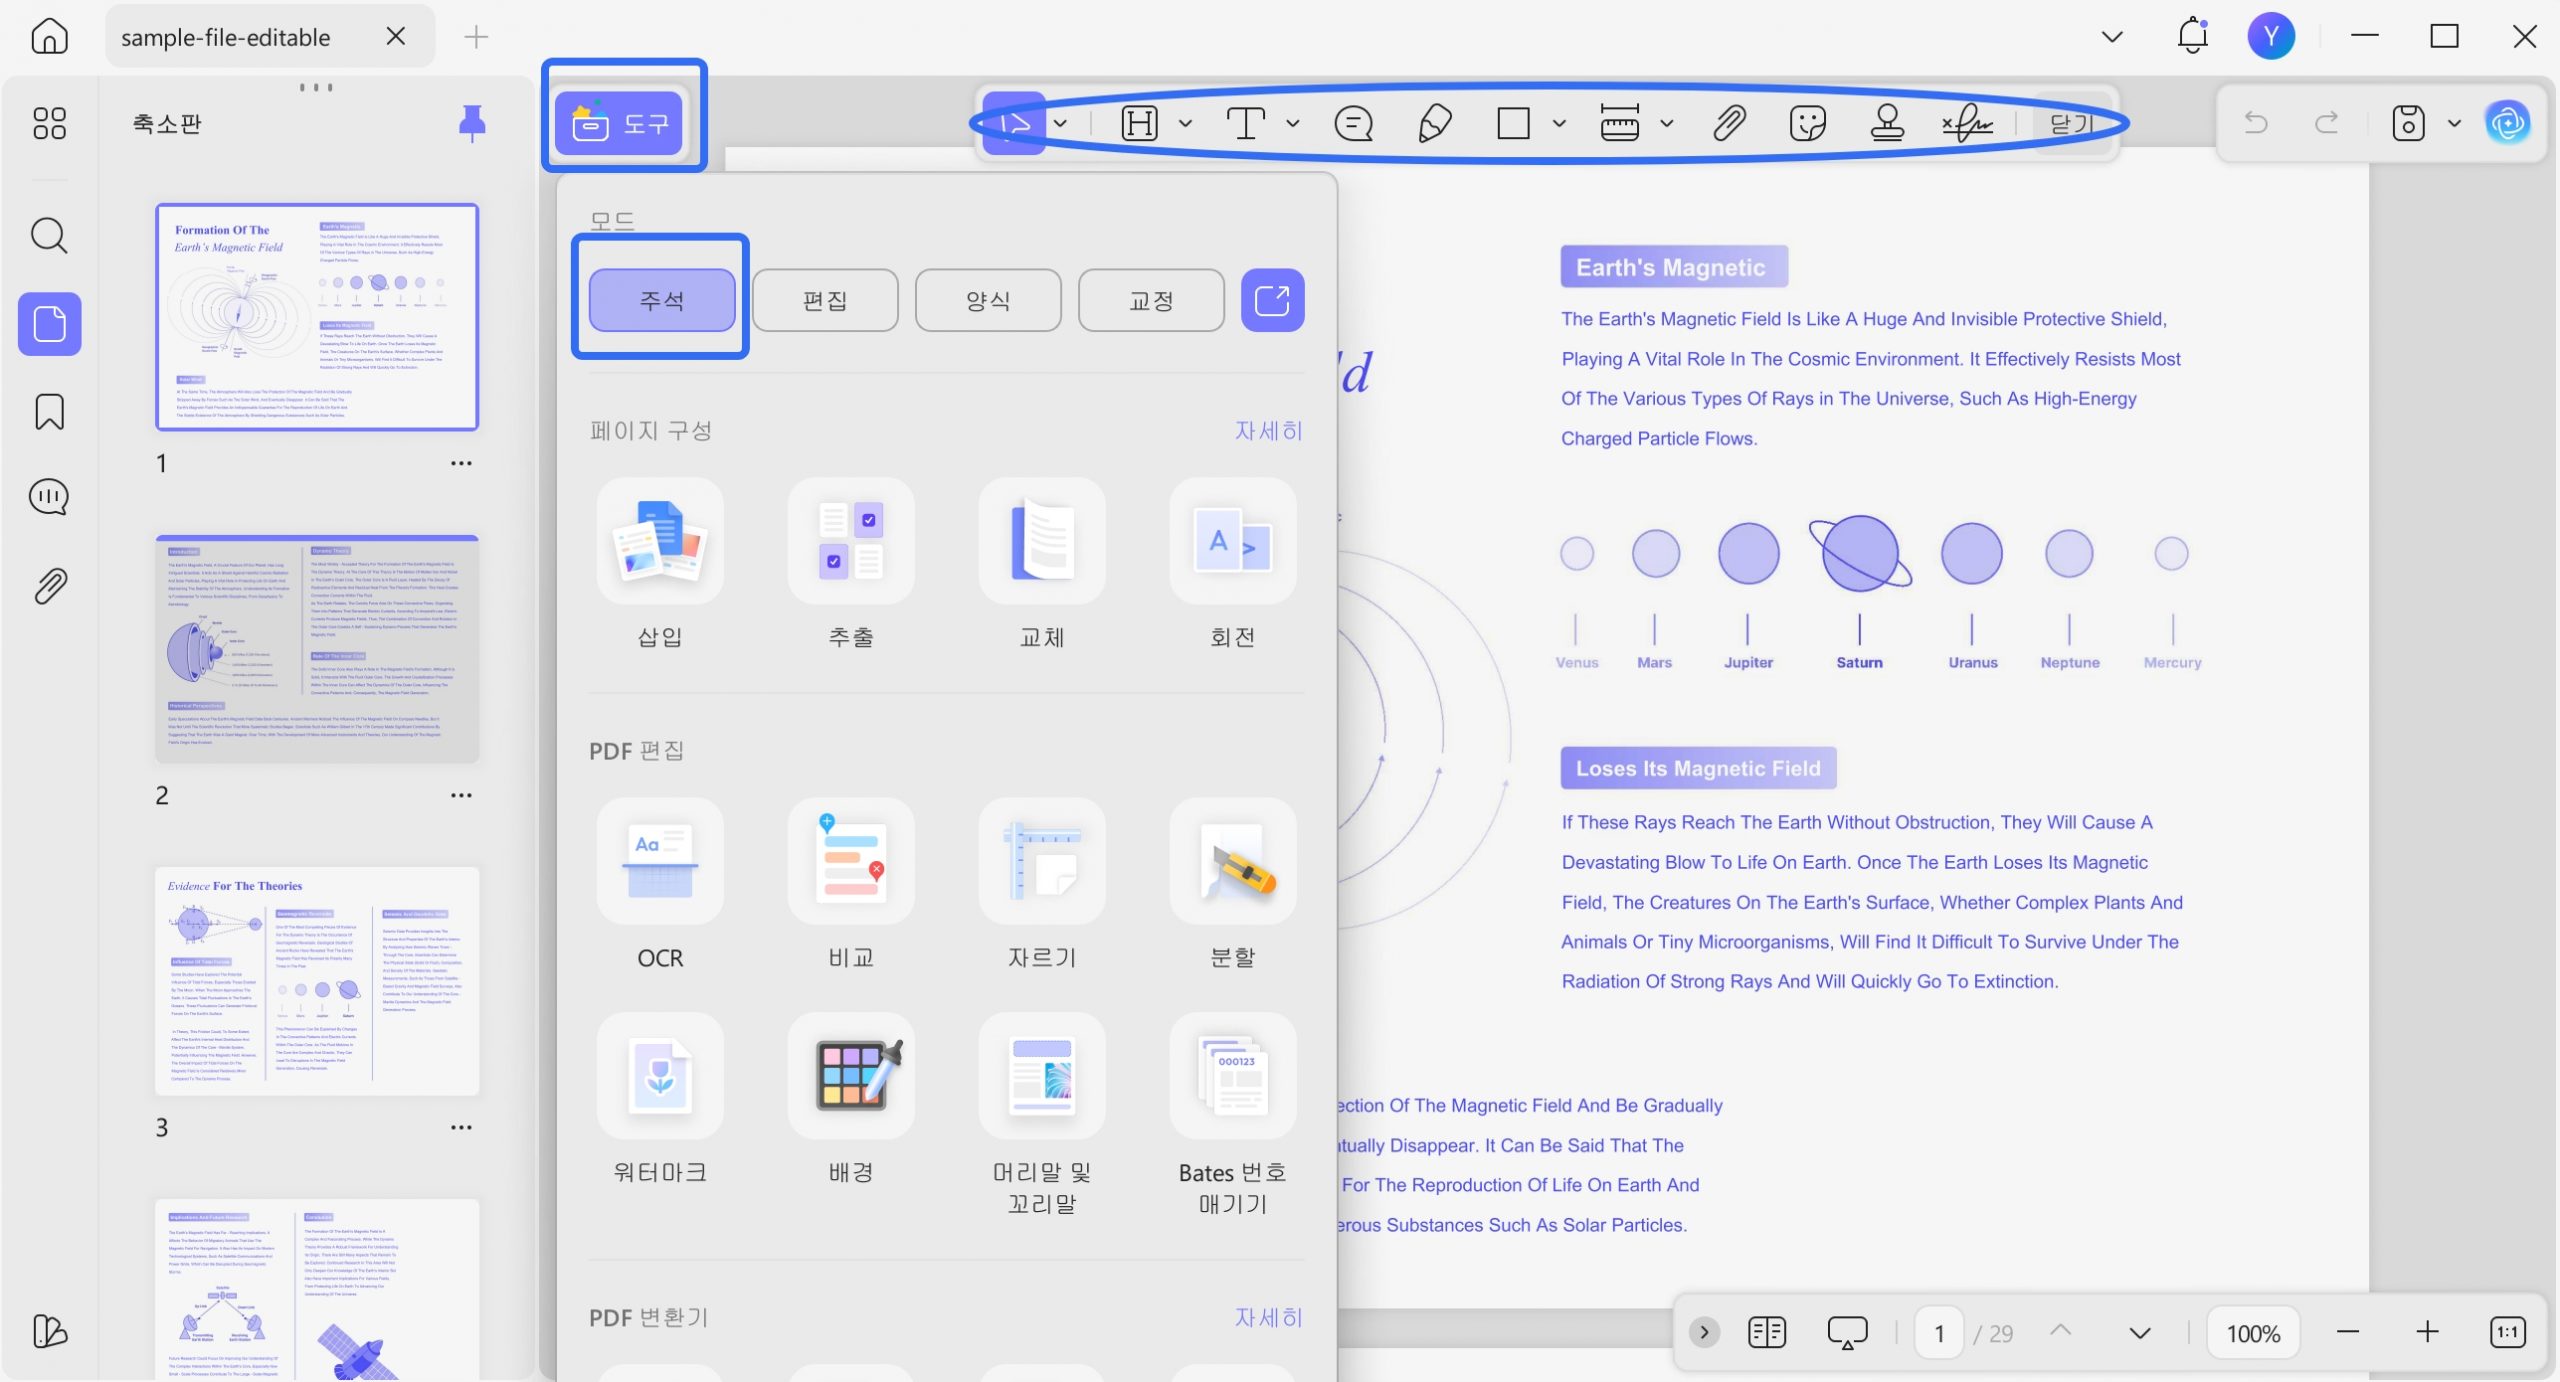Select the measurement ruler tool

tap(1620, 124)
